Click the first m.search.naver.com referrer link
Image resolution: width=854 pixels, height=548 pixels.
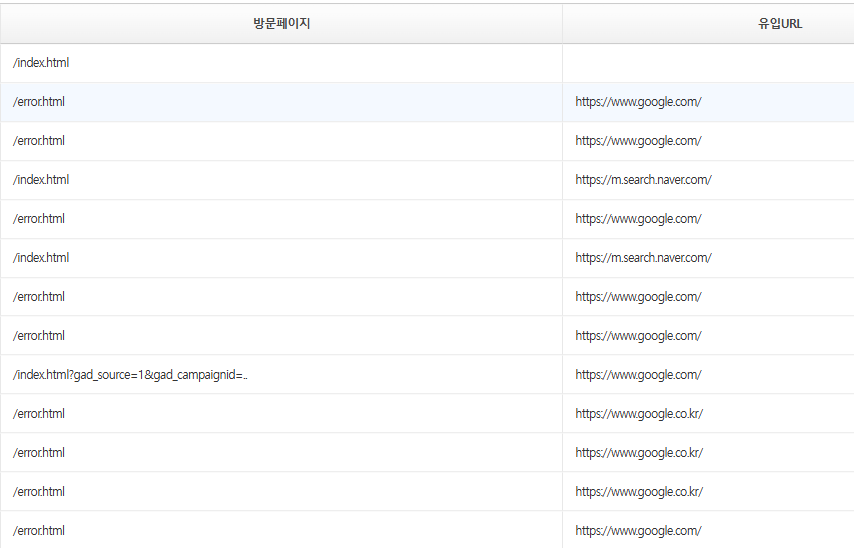(x=643, y=180)
